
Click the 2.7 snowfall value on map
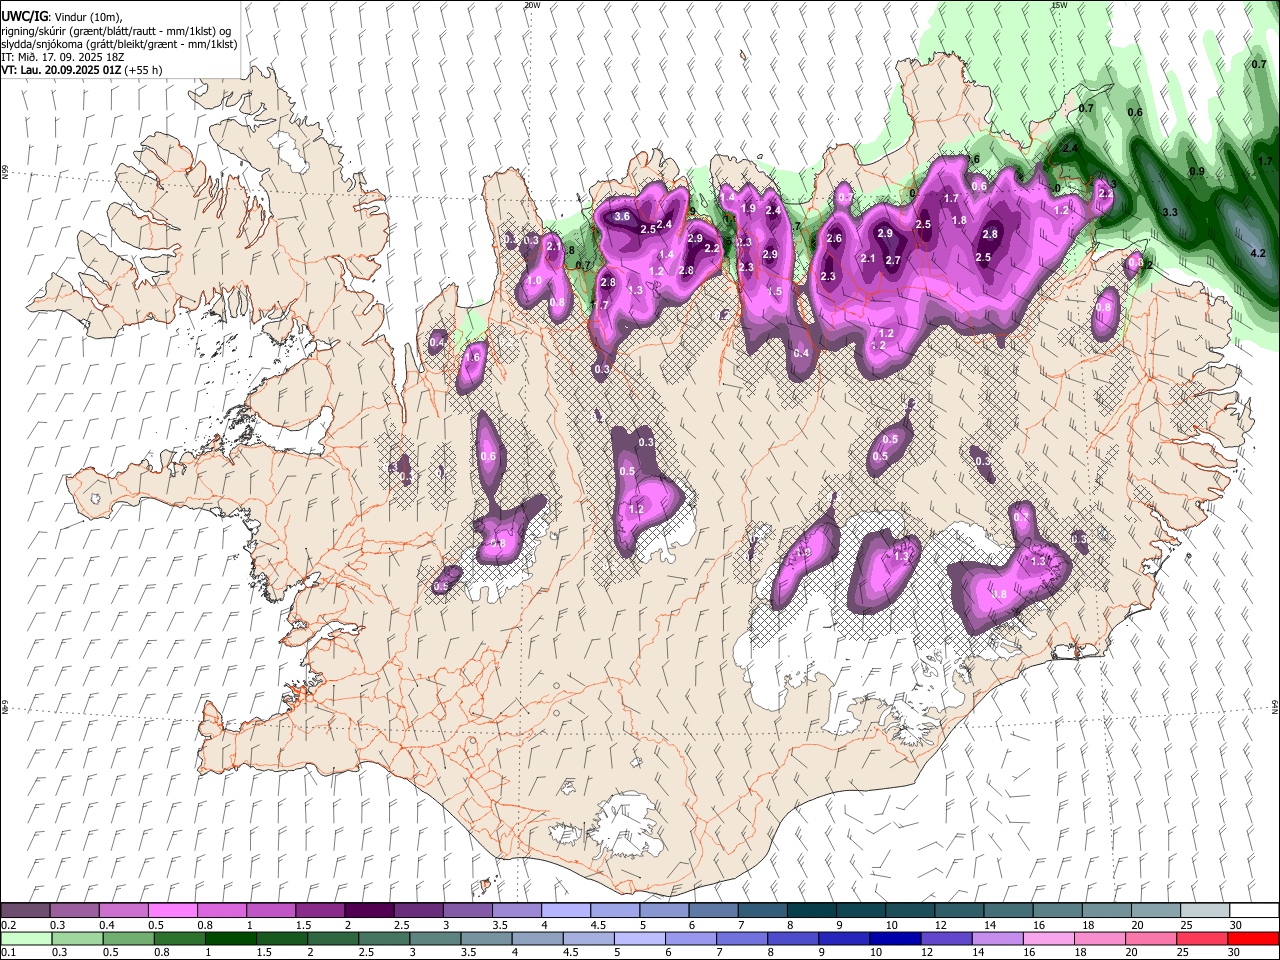click(x=893, y=260)
